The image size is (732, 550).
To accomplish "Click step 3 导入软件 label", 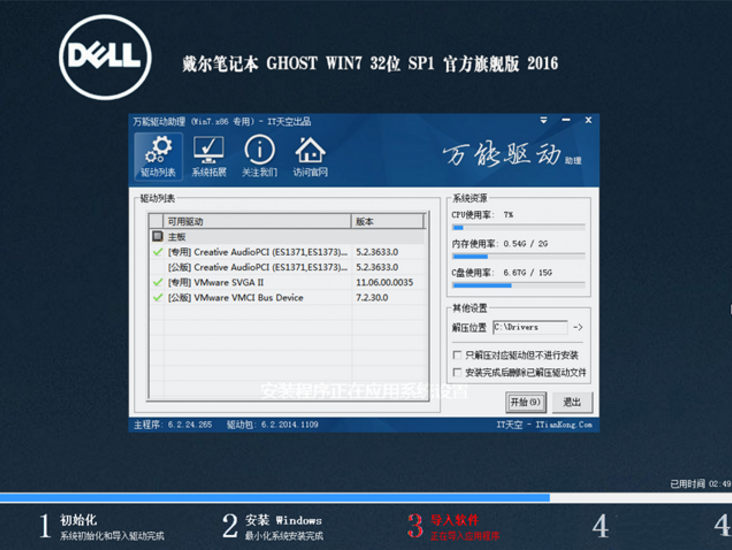I will (x=454, y=520).
